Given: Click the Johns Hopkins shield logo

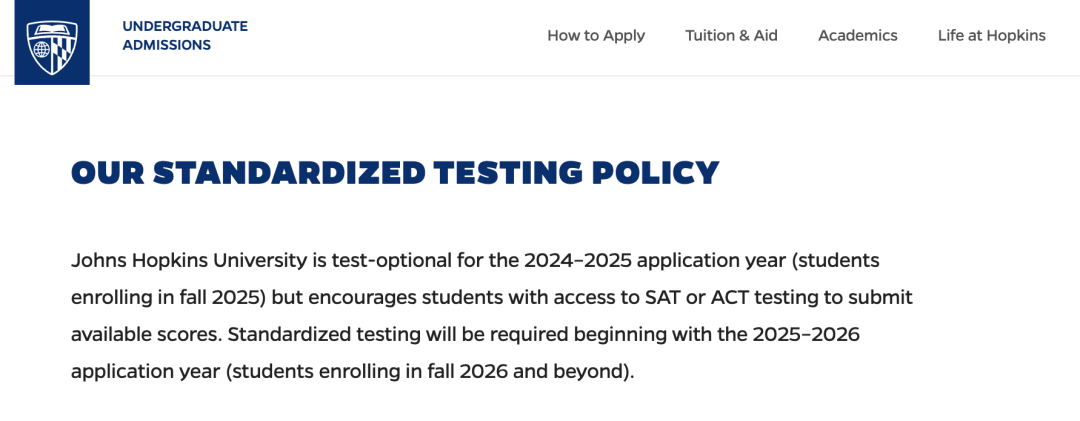Looking at the screenshot, I should pos(52,42).
